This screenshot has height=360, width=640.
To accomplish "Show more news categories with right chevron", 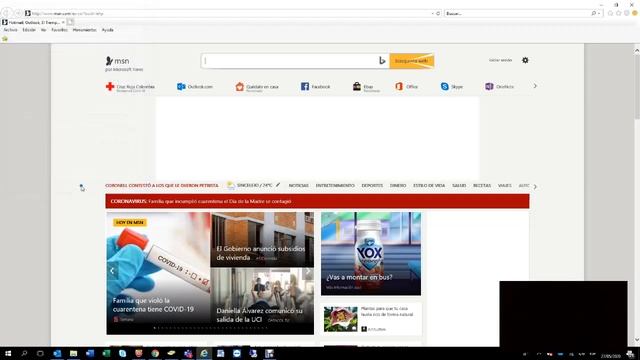I will (x=535, y=187).
